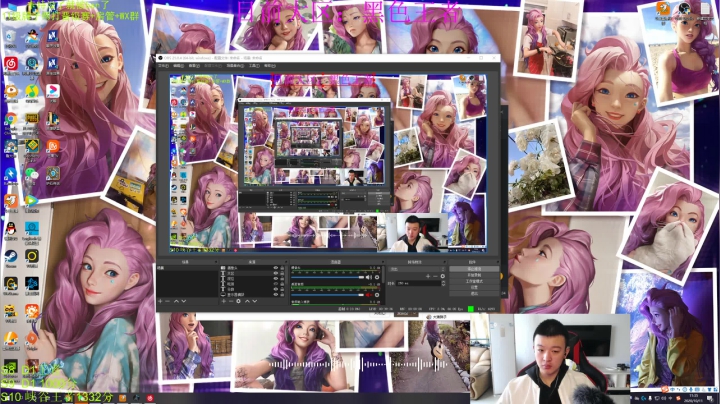
Task: Open the Edit menu in OBS
Action: pyautogui.click(x=179, y=66)
